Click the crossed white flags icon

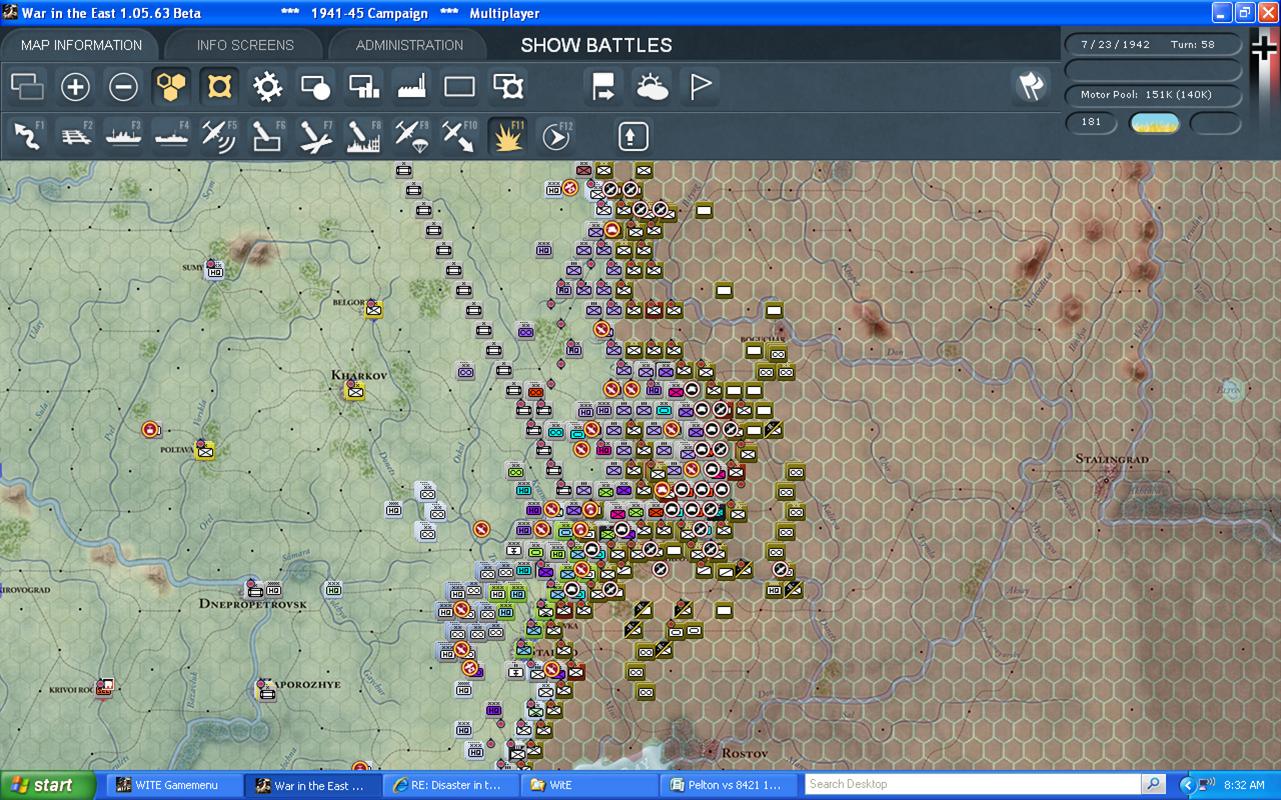click(1031, 86)
